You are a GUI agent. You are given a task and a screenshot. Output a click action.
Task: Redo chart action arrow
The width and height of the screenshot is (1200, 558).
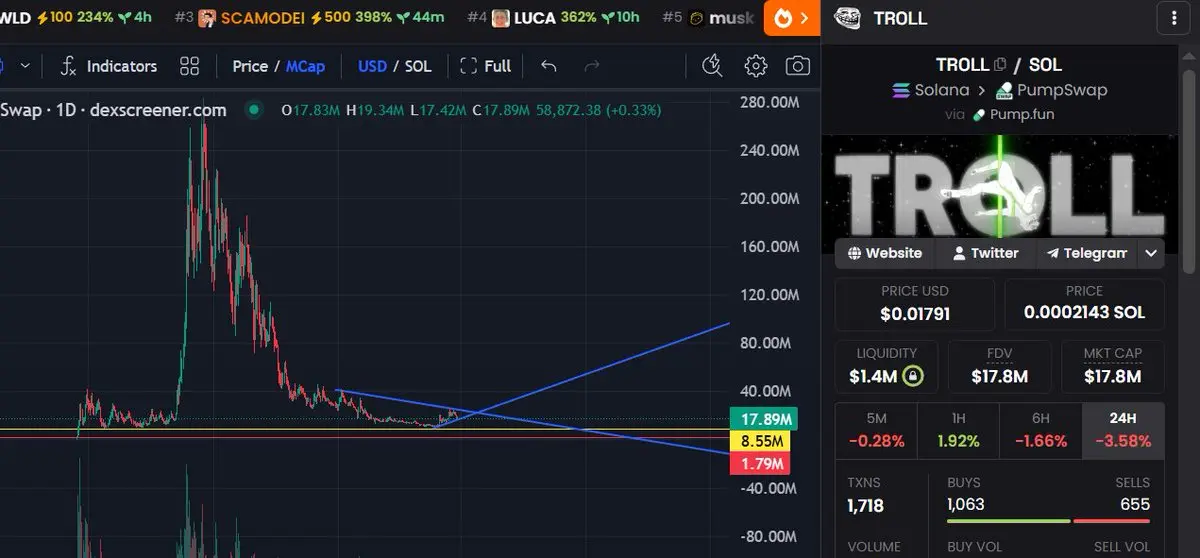[591, 66]
